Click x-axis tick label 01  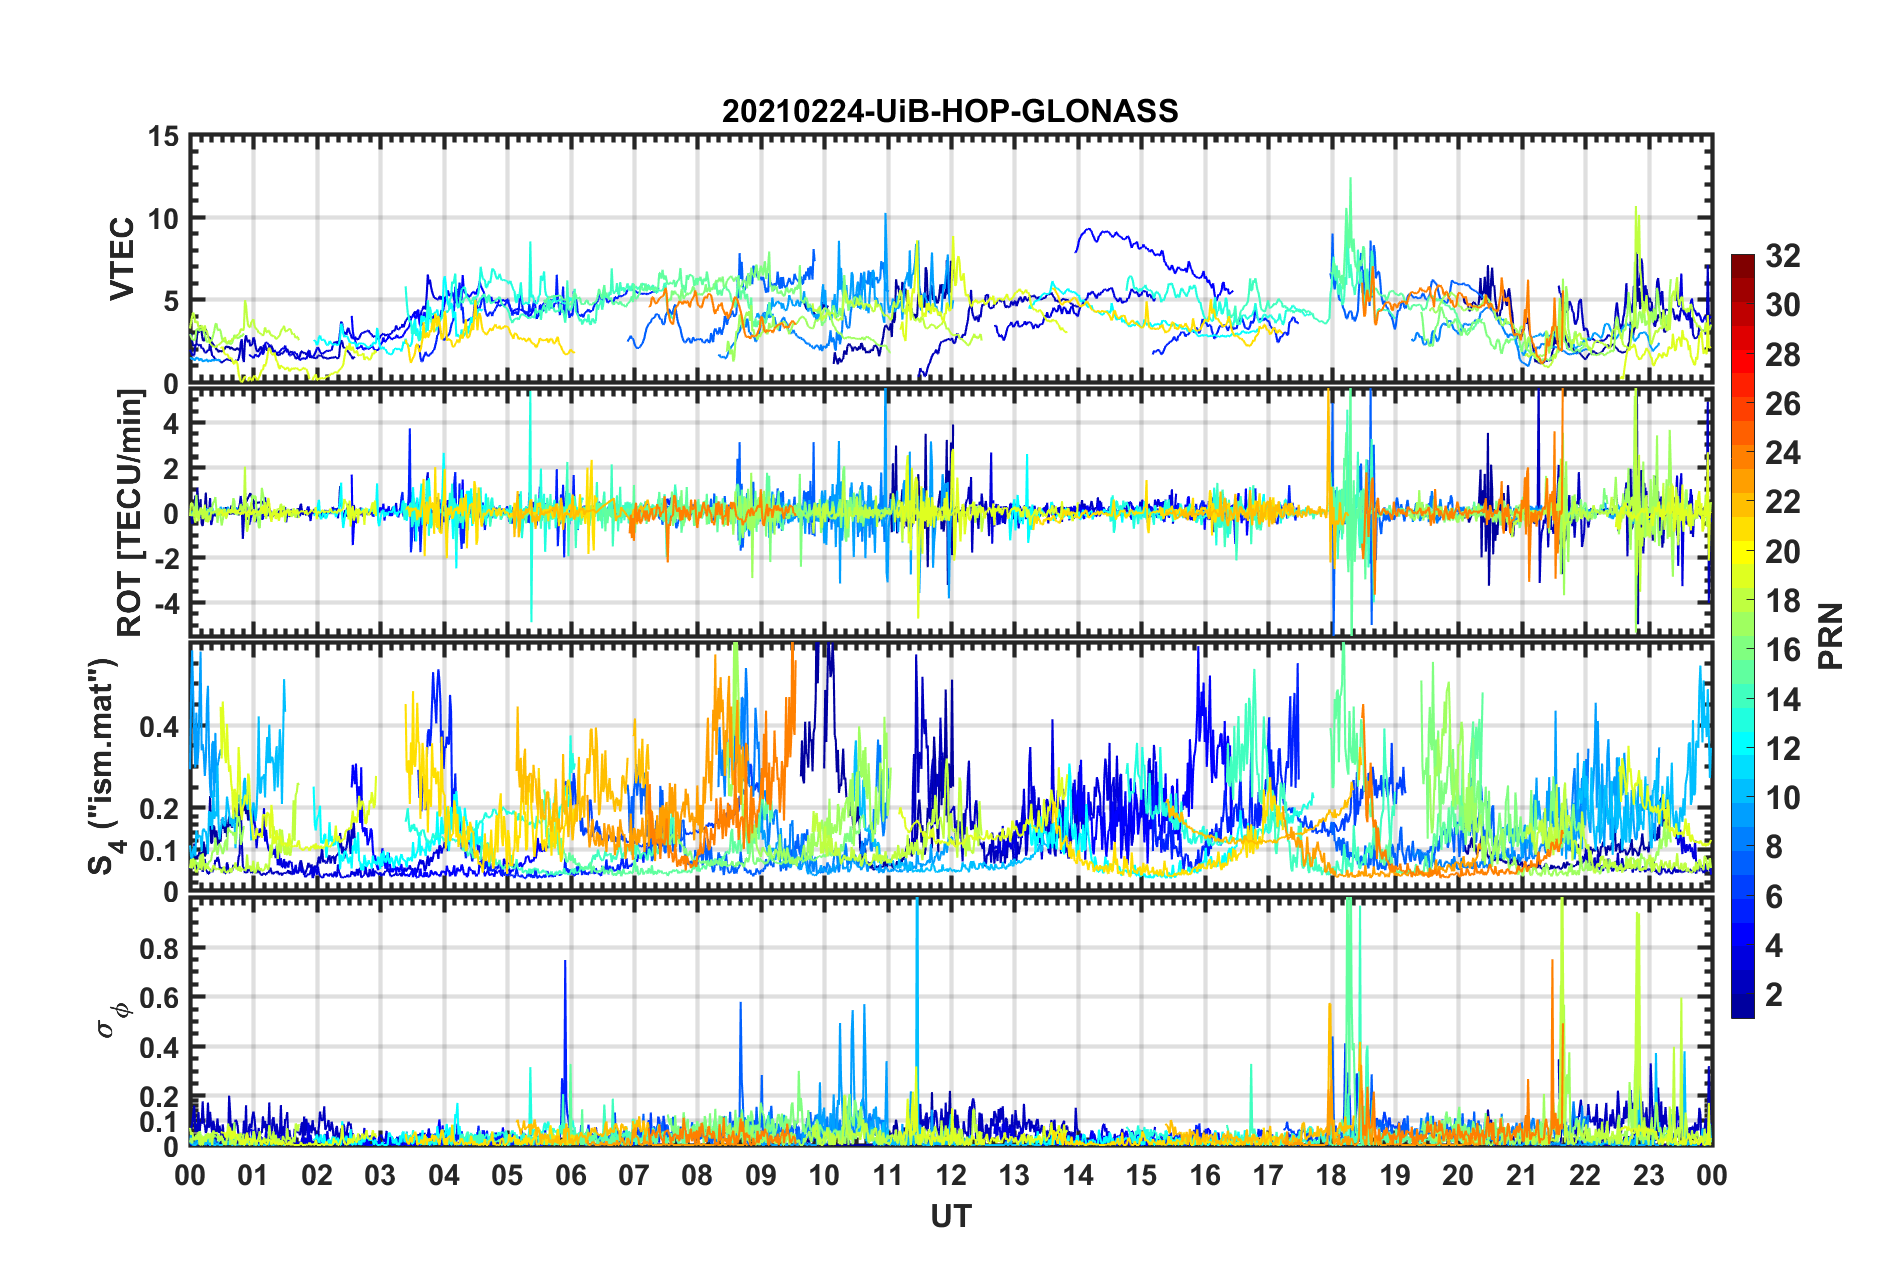tap(253, 1174)
